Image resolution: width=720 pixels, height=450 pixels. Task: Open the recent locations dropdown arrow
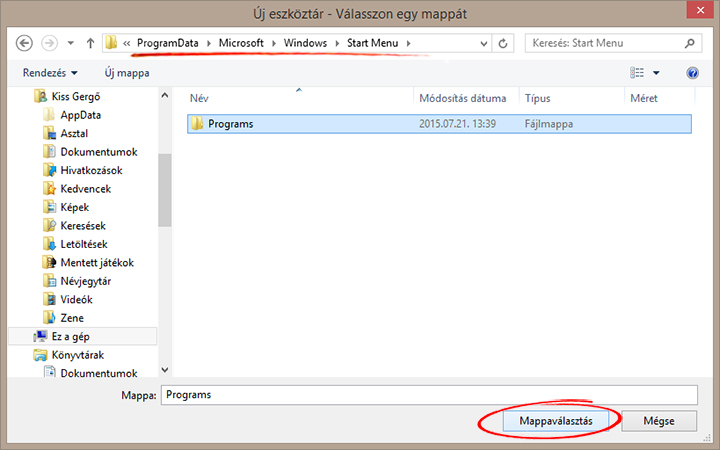click(x=70, y=44)
